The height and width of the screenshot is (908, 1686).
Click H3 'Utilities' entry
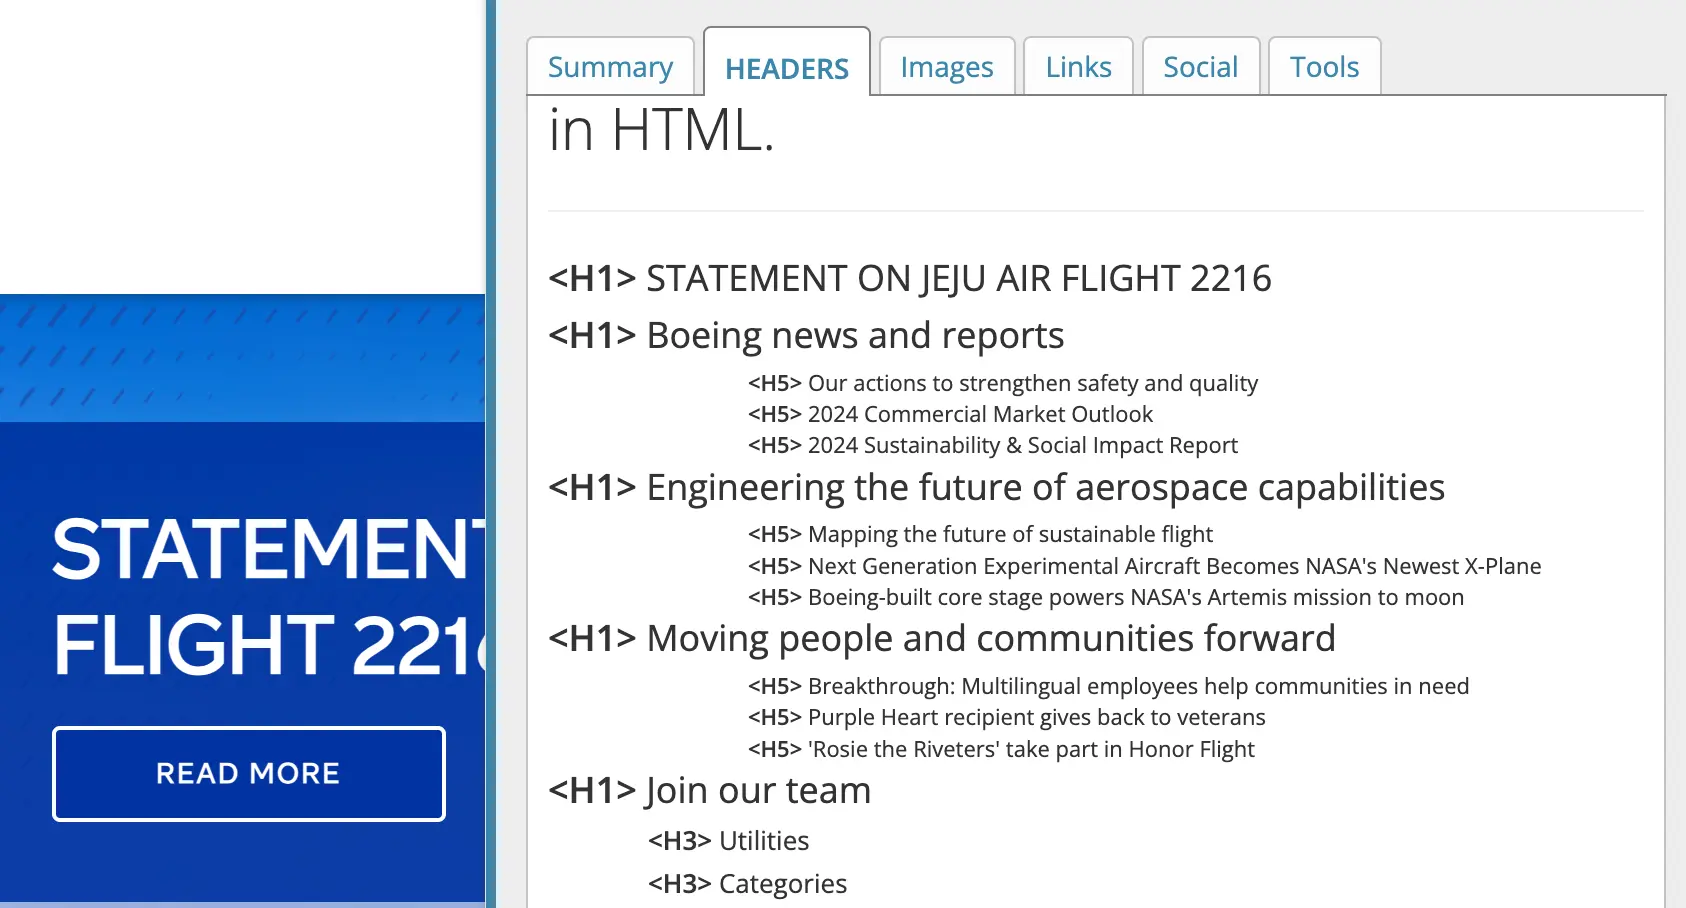click(x=728, y=841)
